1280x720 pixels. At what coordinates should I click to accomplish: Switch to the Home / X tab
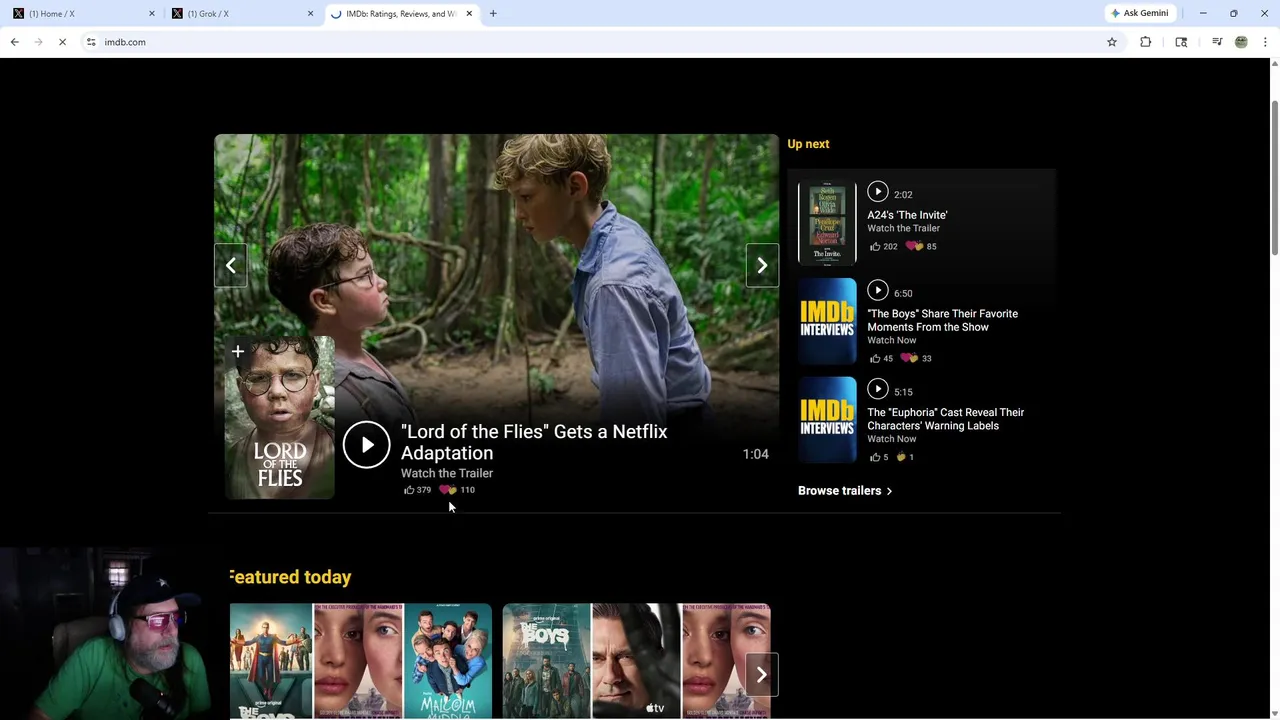[x=81, y=14]
